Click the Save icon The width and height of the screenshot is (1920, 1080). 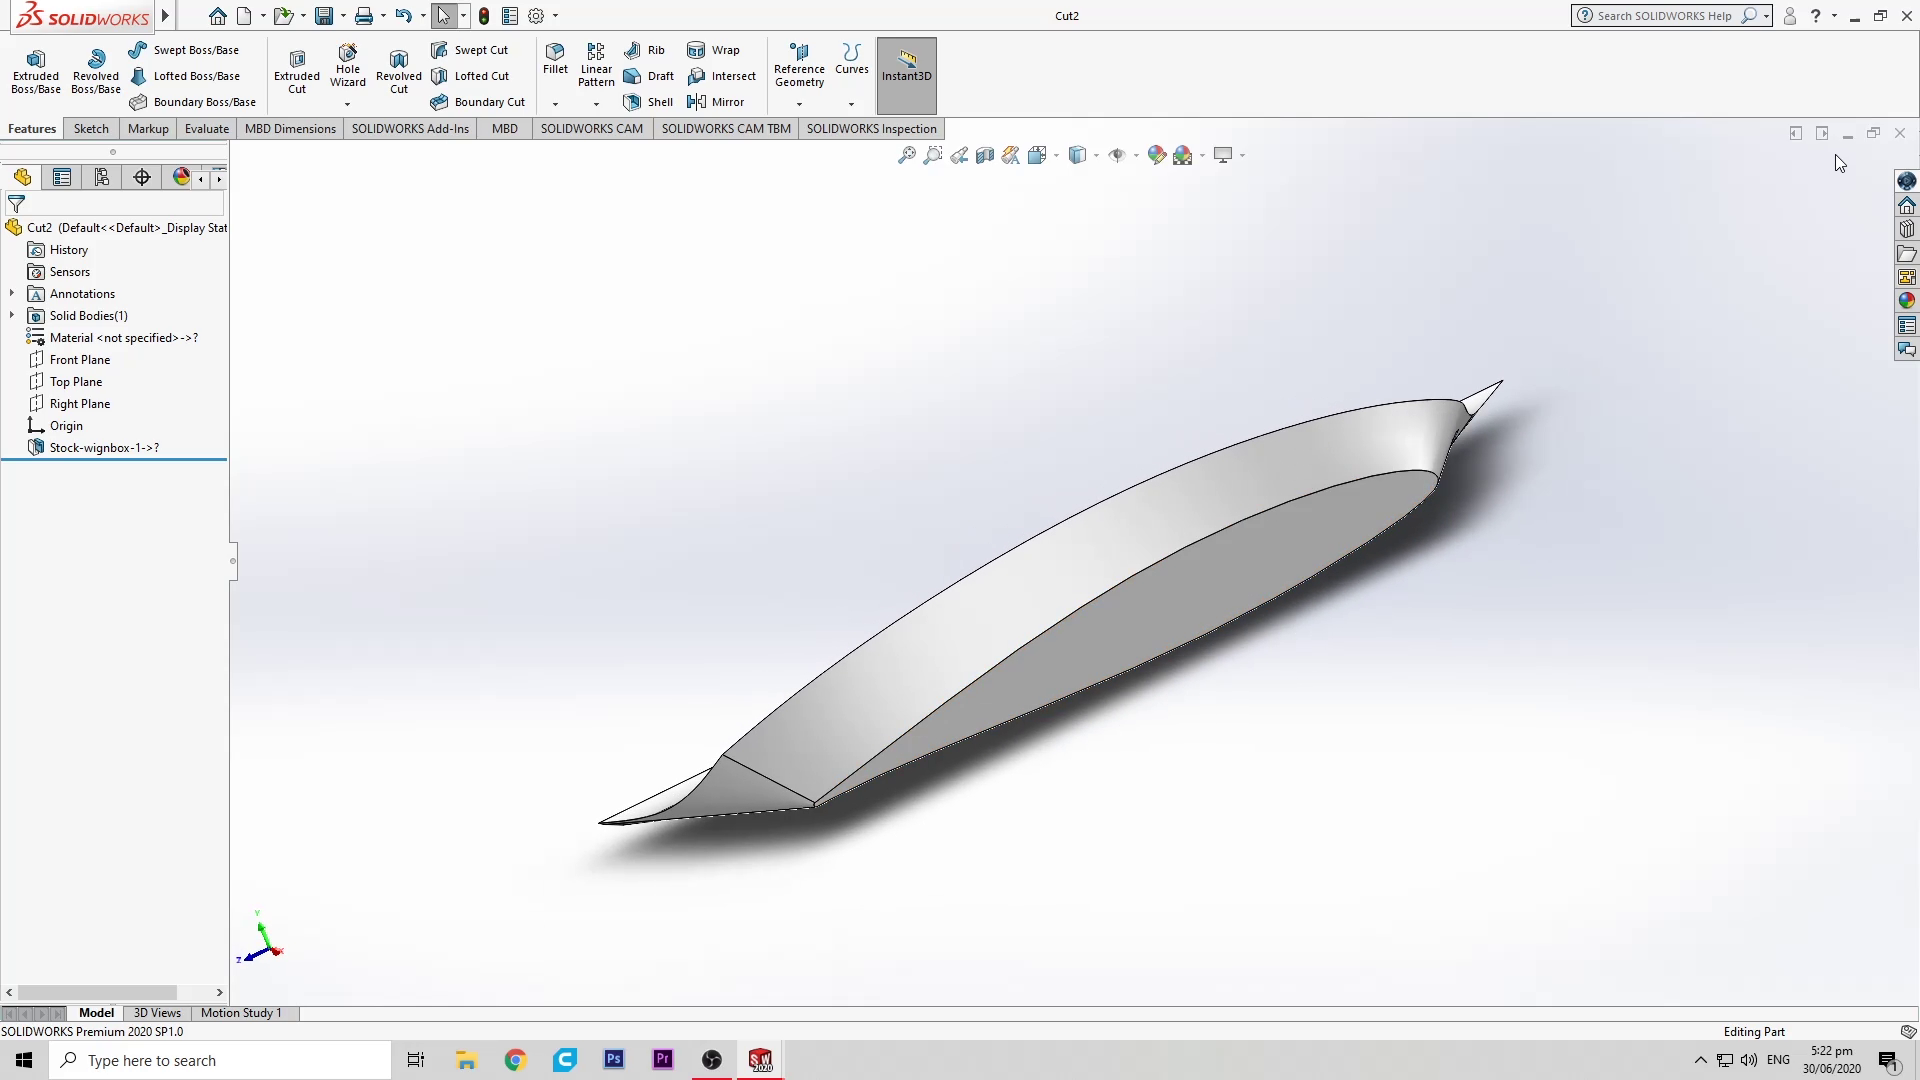pos(323,16)
